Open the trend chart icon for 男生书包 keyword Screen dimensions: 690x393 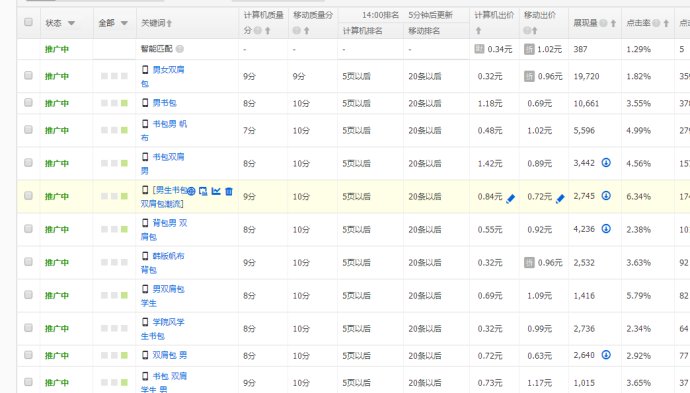(216, 191)
